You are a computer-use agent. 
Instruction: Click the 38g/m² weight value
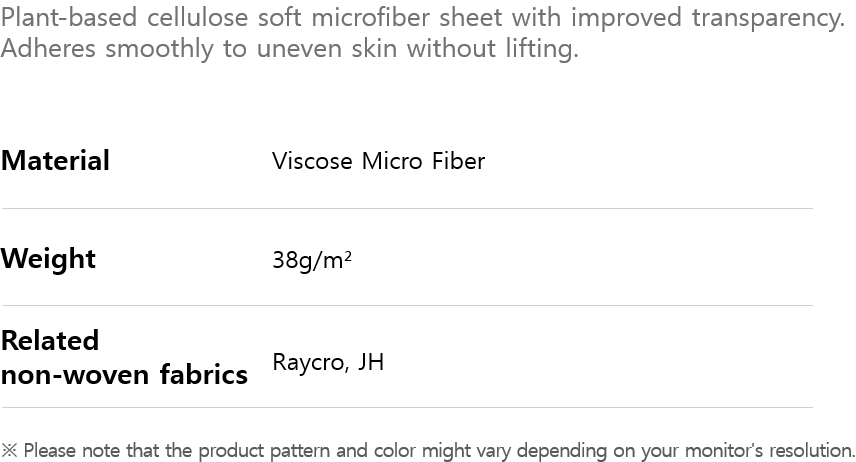point(311,260)
